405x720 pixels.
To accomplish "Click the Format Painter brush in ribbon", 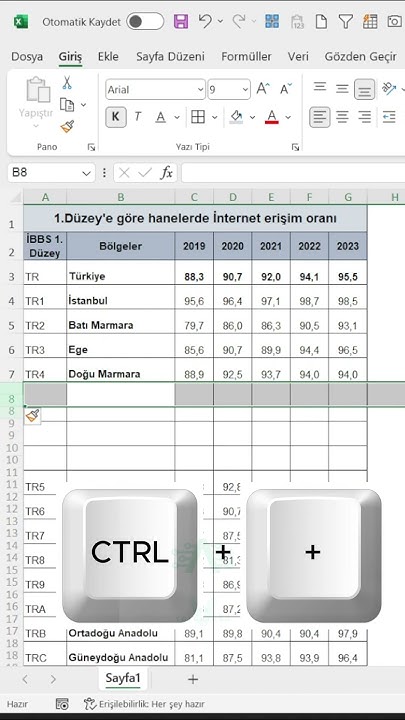I will [x=67, y=127].
